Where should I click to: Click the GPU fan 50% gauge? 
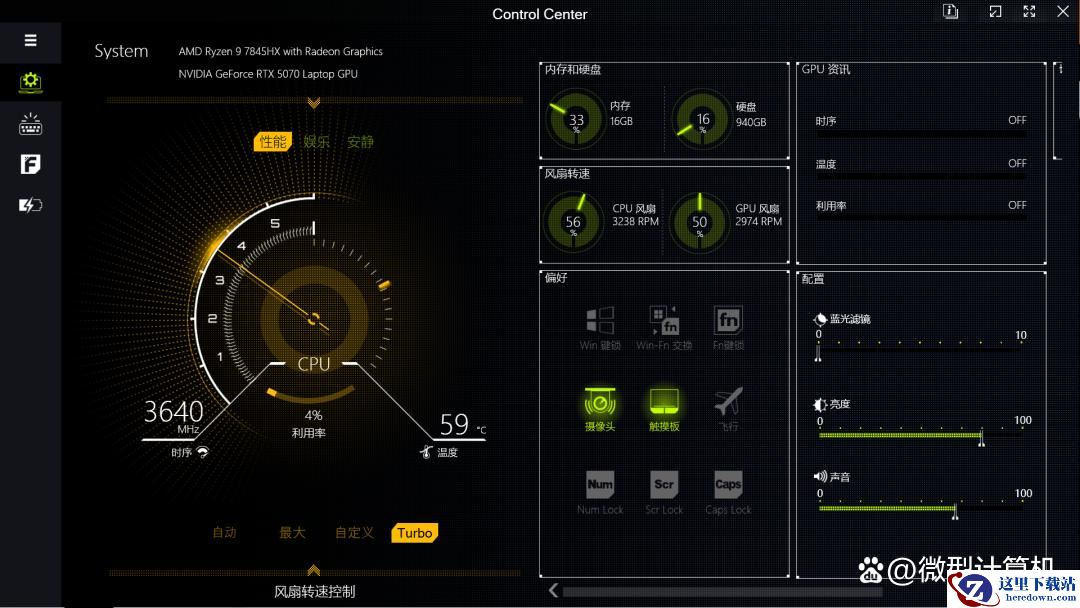click(x=699, y=222)
